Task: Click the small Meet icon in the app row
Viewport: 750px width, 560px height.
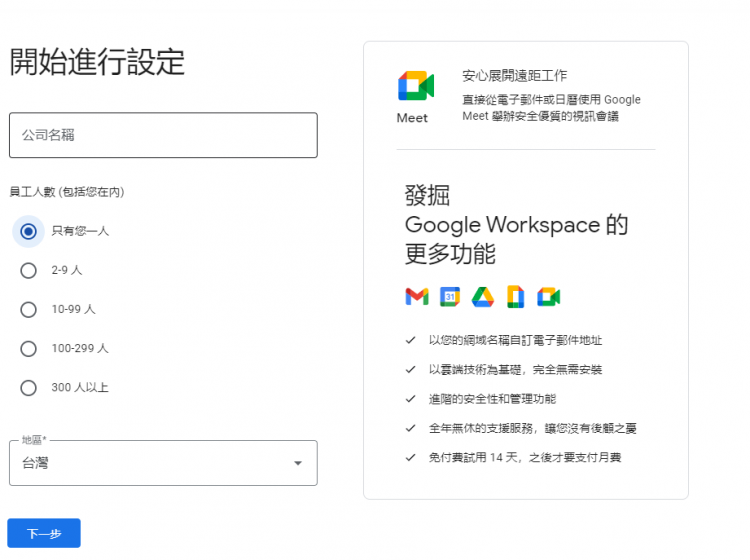Action: (x=548, y=296)
